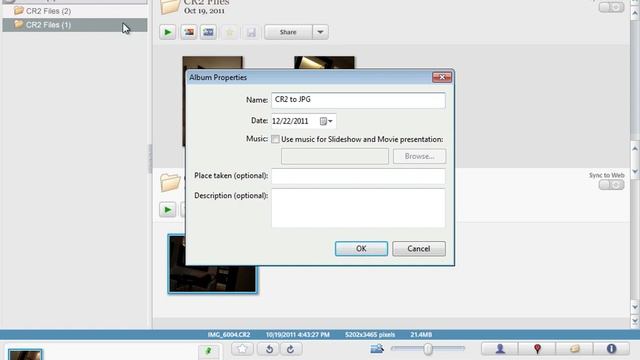
Task: Select the CR2 Files (1) folder
Action: click(x=75, y=25)
